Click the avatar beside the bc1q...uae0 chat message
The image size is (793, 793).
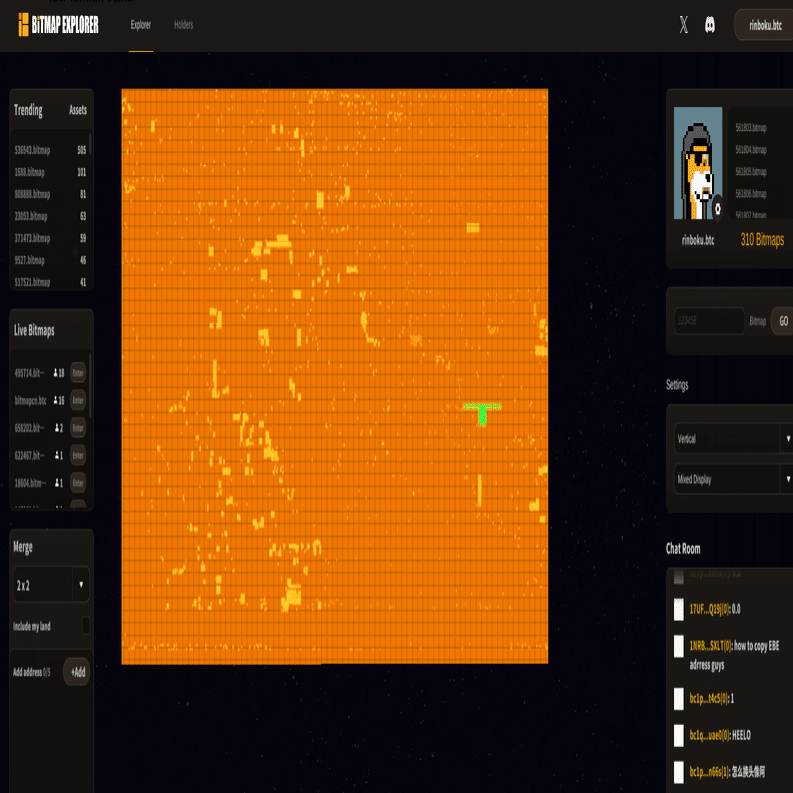click(679, 735)
